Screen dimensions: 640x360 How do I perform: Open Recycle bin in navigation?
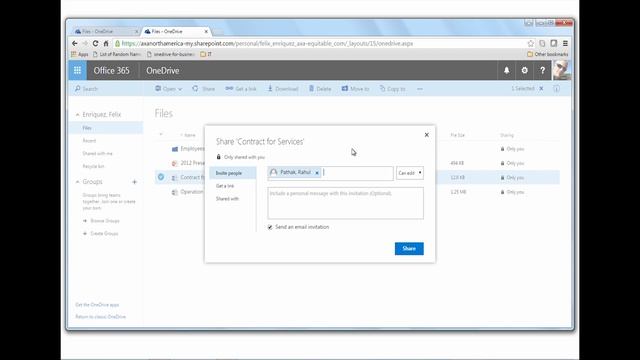pyautogui.click(x=93, y=166)
